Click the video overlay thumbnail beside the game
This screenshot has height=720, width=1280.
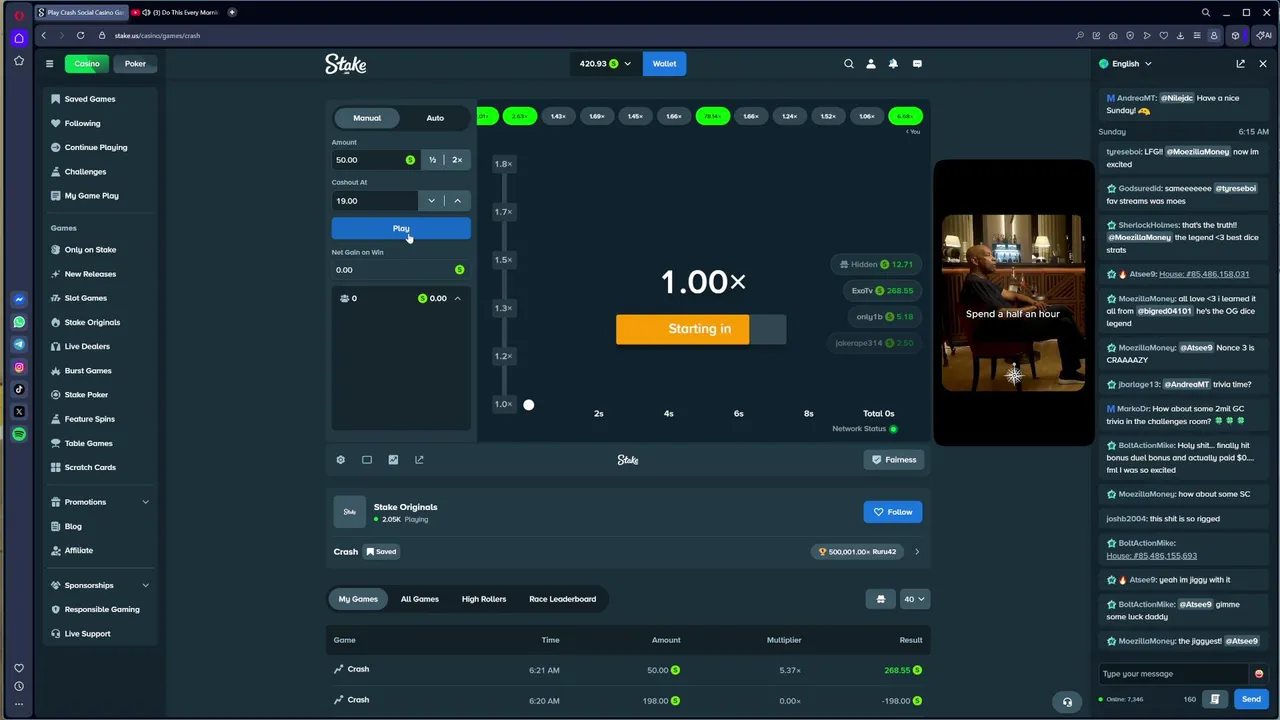(1012, 302)
